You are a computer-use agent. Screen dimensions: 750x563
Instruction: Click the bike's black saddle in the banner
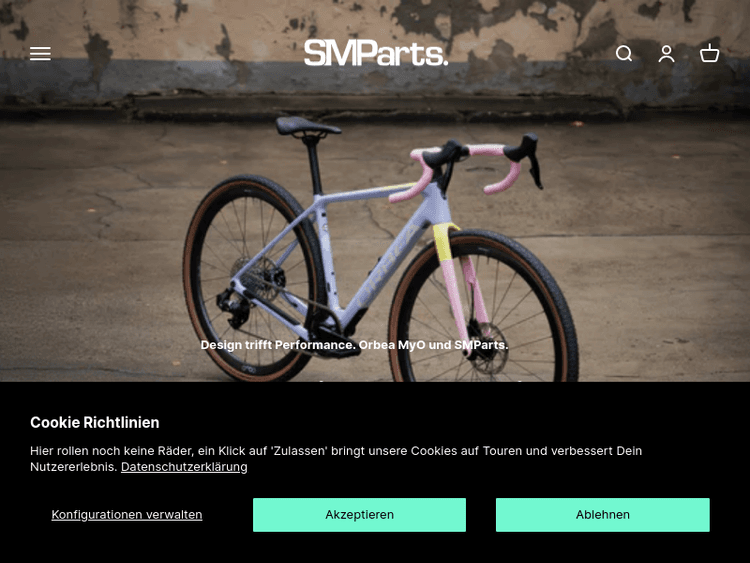[307, 127]
